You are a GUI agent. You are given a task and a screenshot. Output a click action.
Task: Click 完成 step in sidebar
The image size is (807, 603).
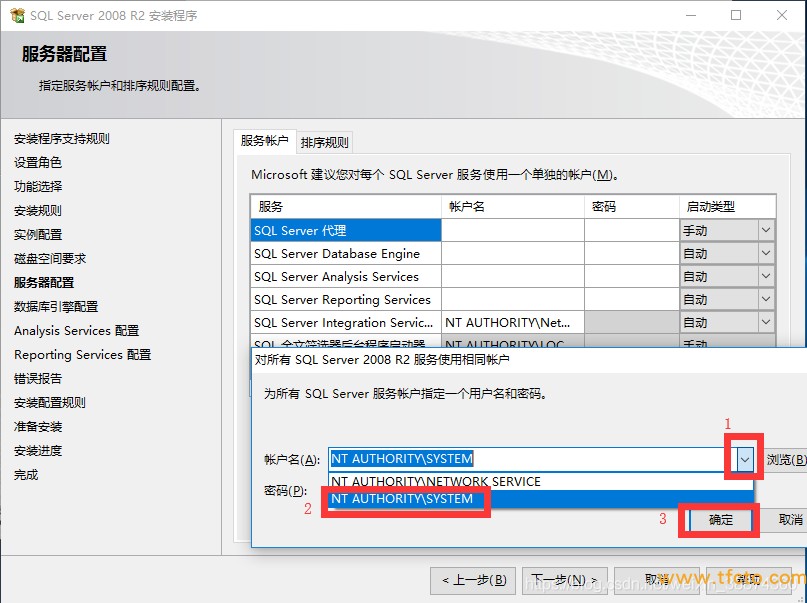(26, 474)
